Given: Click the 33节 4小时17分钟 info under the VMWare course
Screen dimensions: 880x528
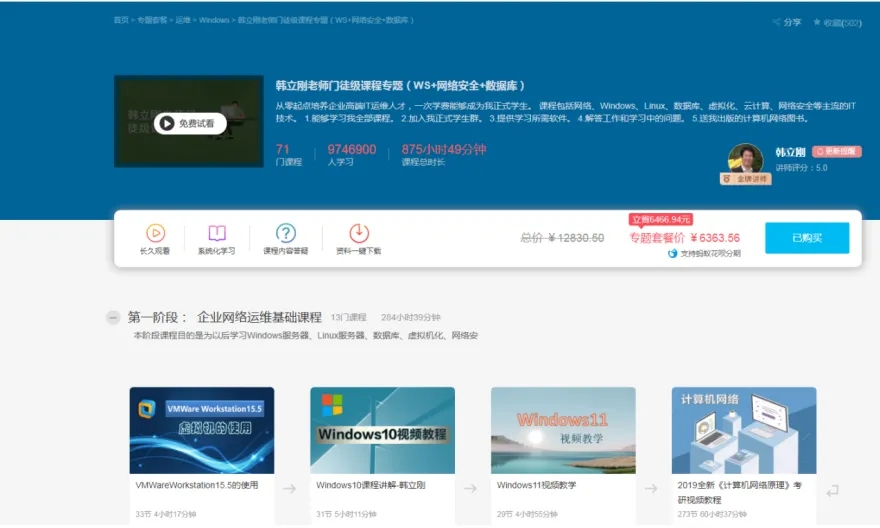Looking at the screenshot, I should (166, 514).
